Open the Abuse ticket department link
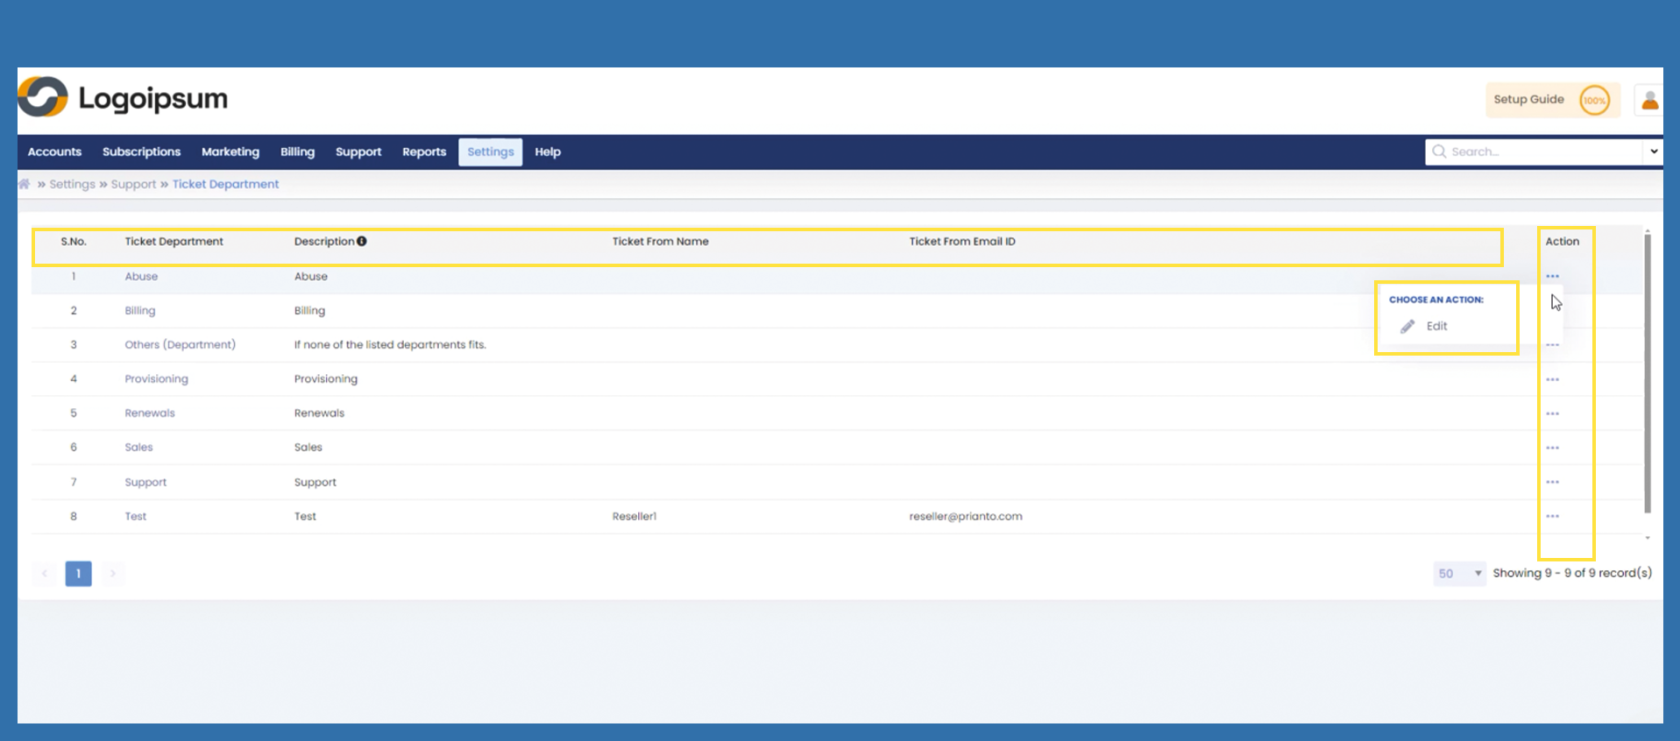 [141, 276]
